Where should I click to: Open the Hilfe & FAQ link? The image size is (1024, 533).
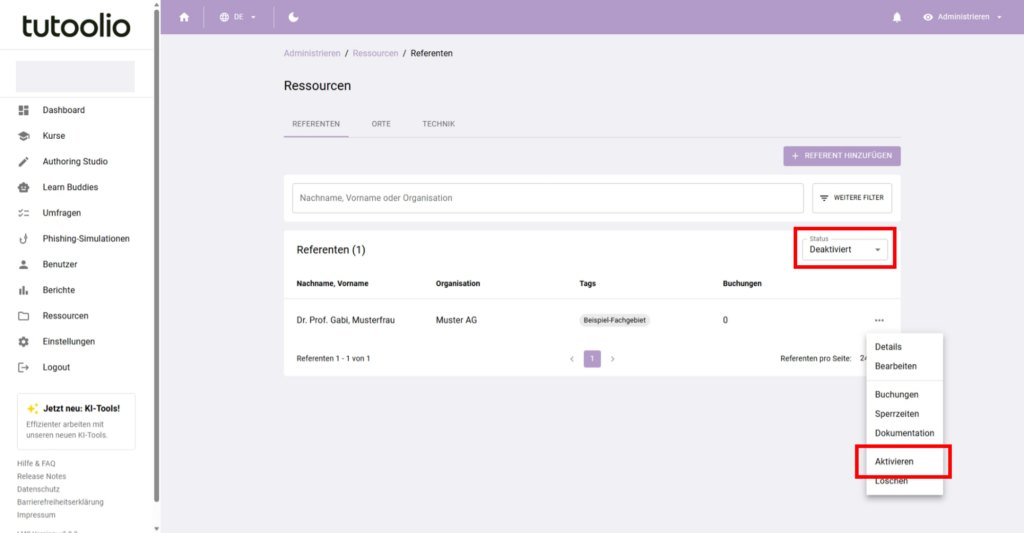[36, 463]
